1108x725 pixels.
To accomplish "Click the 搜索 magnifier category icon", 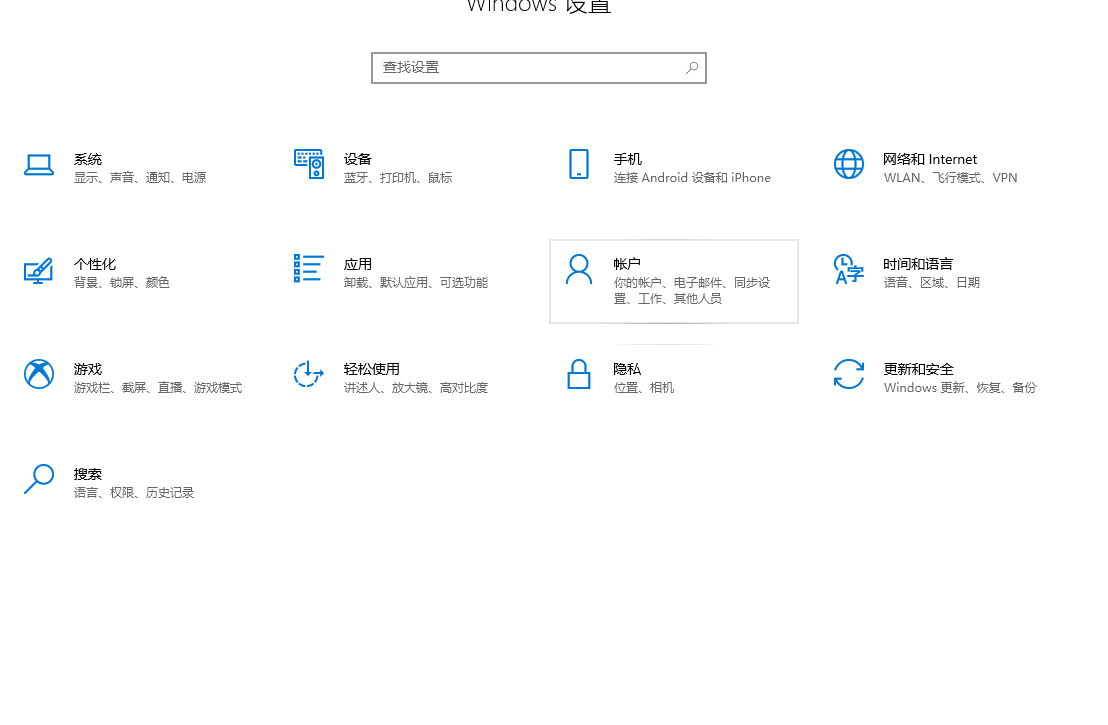I will tap(39, 480).
